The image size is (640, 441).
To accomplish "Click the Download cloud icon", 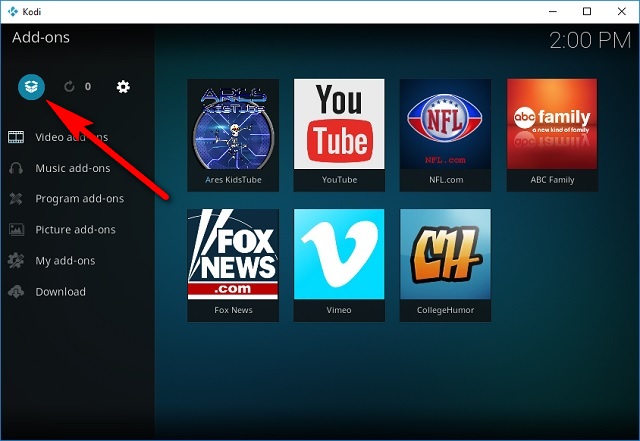I will point(16,292).
